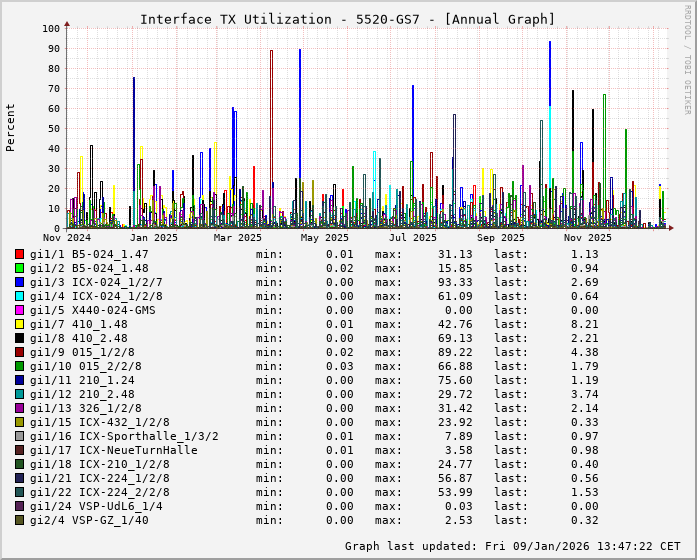Viewport: 697px width, 560px height.
Task: Click the Percent y-axis label
Action: tap(11, 128)
